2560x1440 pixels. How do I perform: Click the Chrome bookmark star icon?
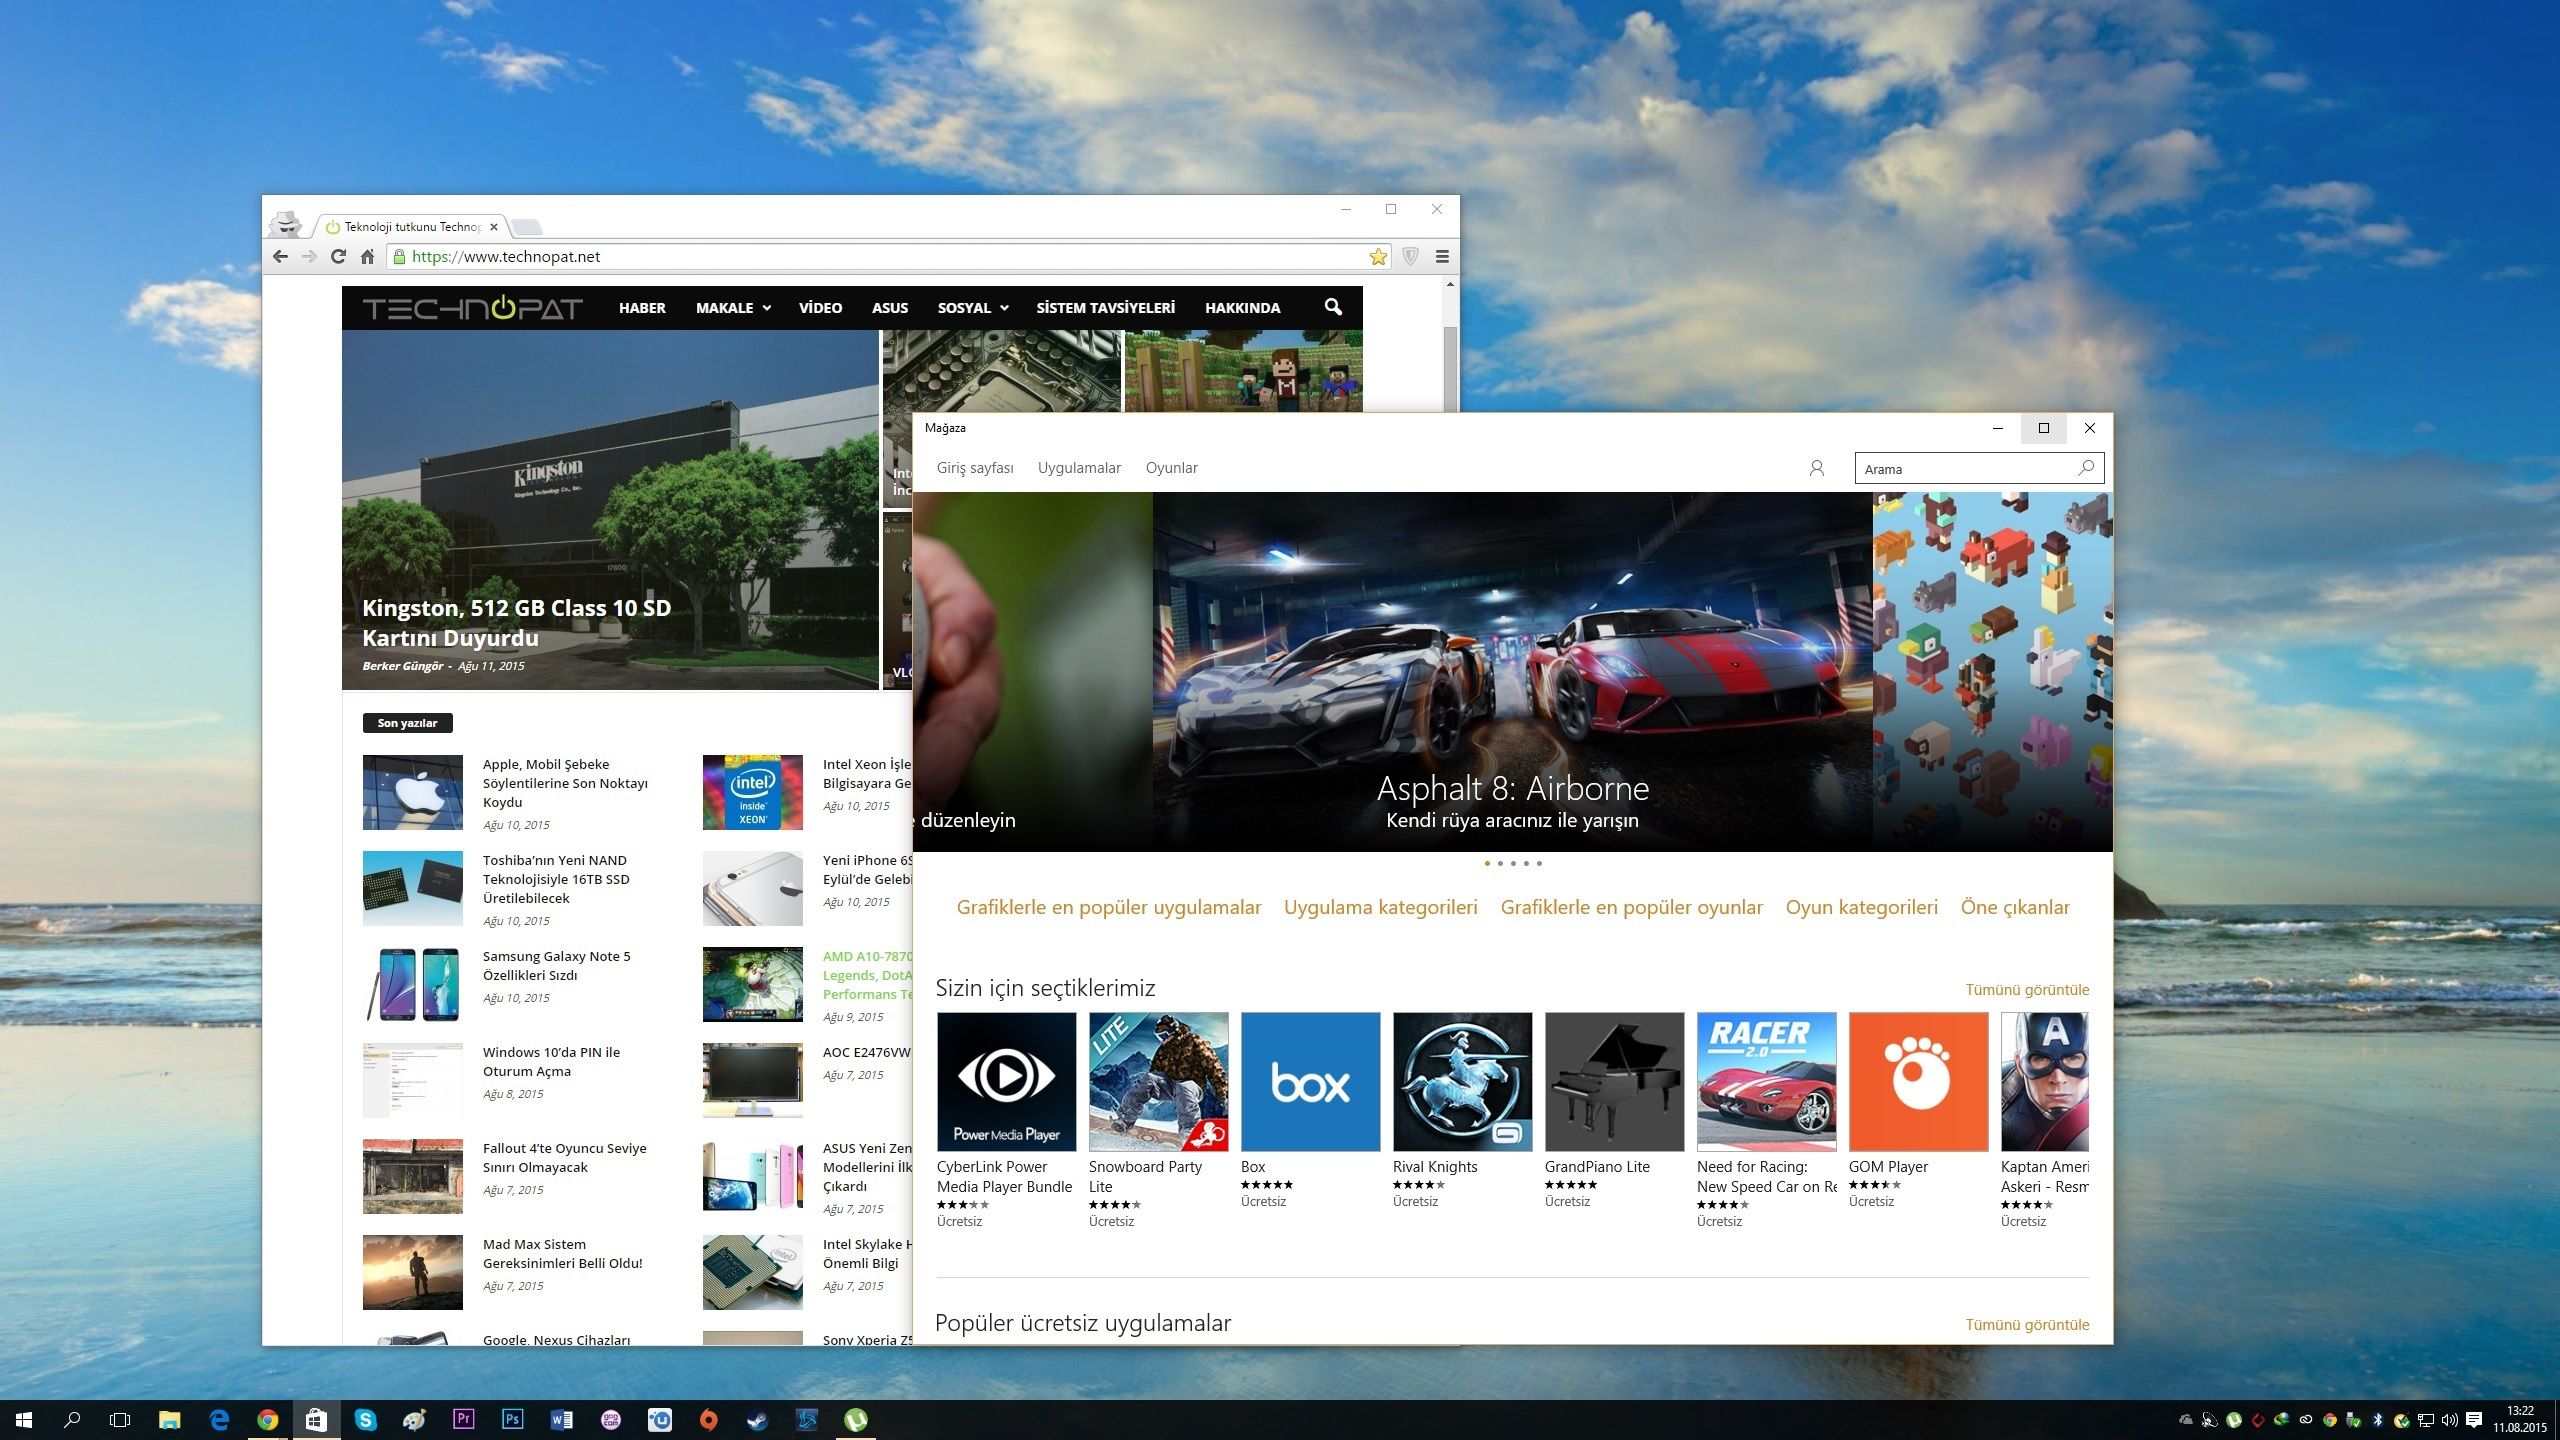tap(1378, 257)
